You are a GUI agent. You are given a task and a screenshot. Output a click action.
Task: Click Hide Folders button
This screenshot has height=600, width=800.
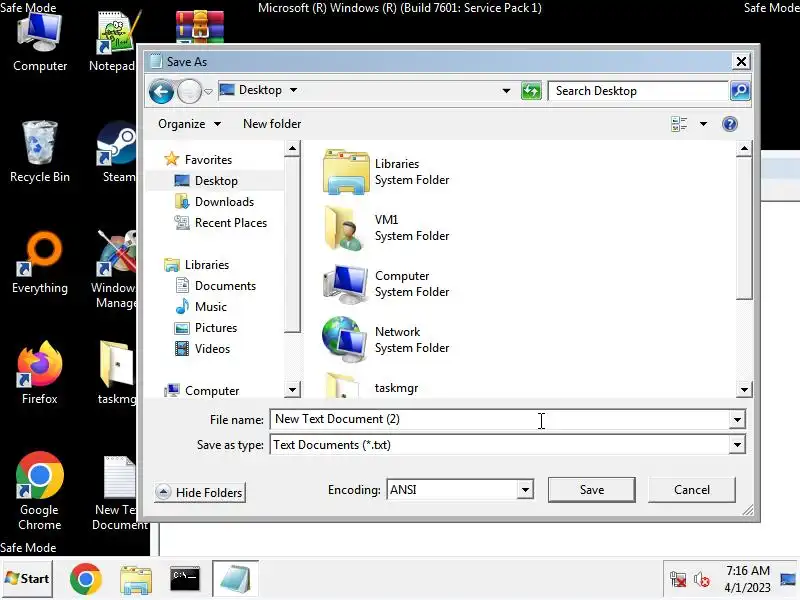pyautogui.click(x=200, y=492)
